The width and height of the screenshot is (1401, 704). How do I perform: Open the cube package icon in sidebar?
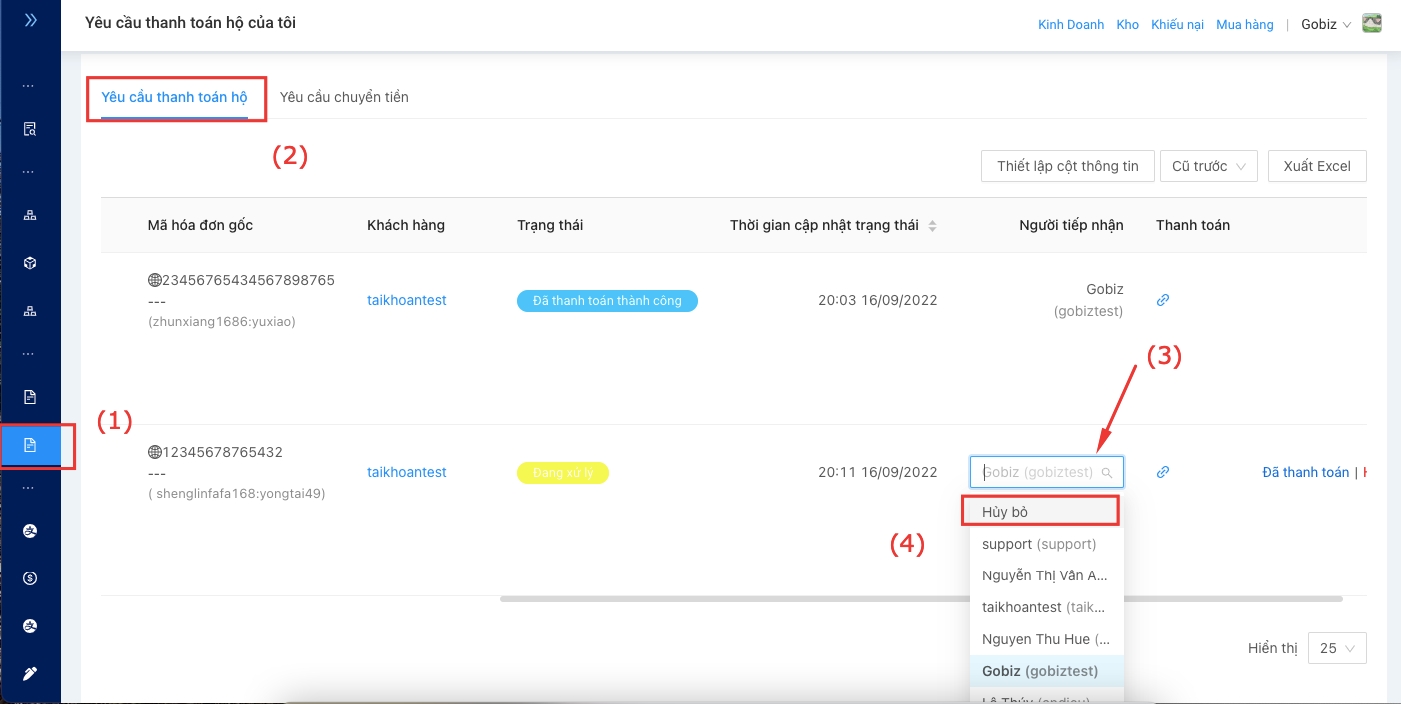[30, 263]
